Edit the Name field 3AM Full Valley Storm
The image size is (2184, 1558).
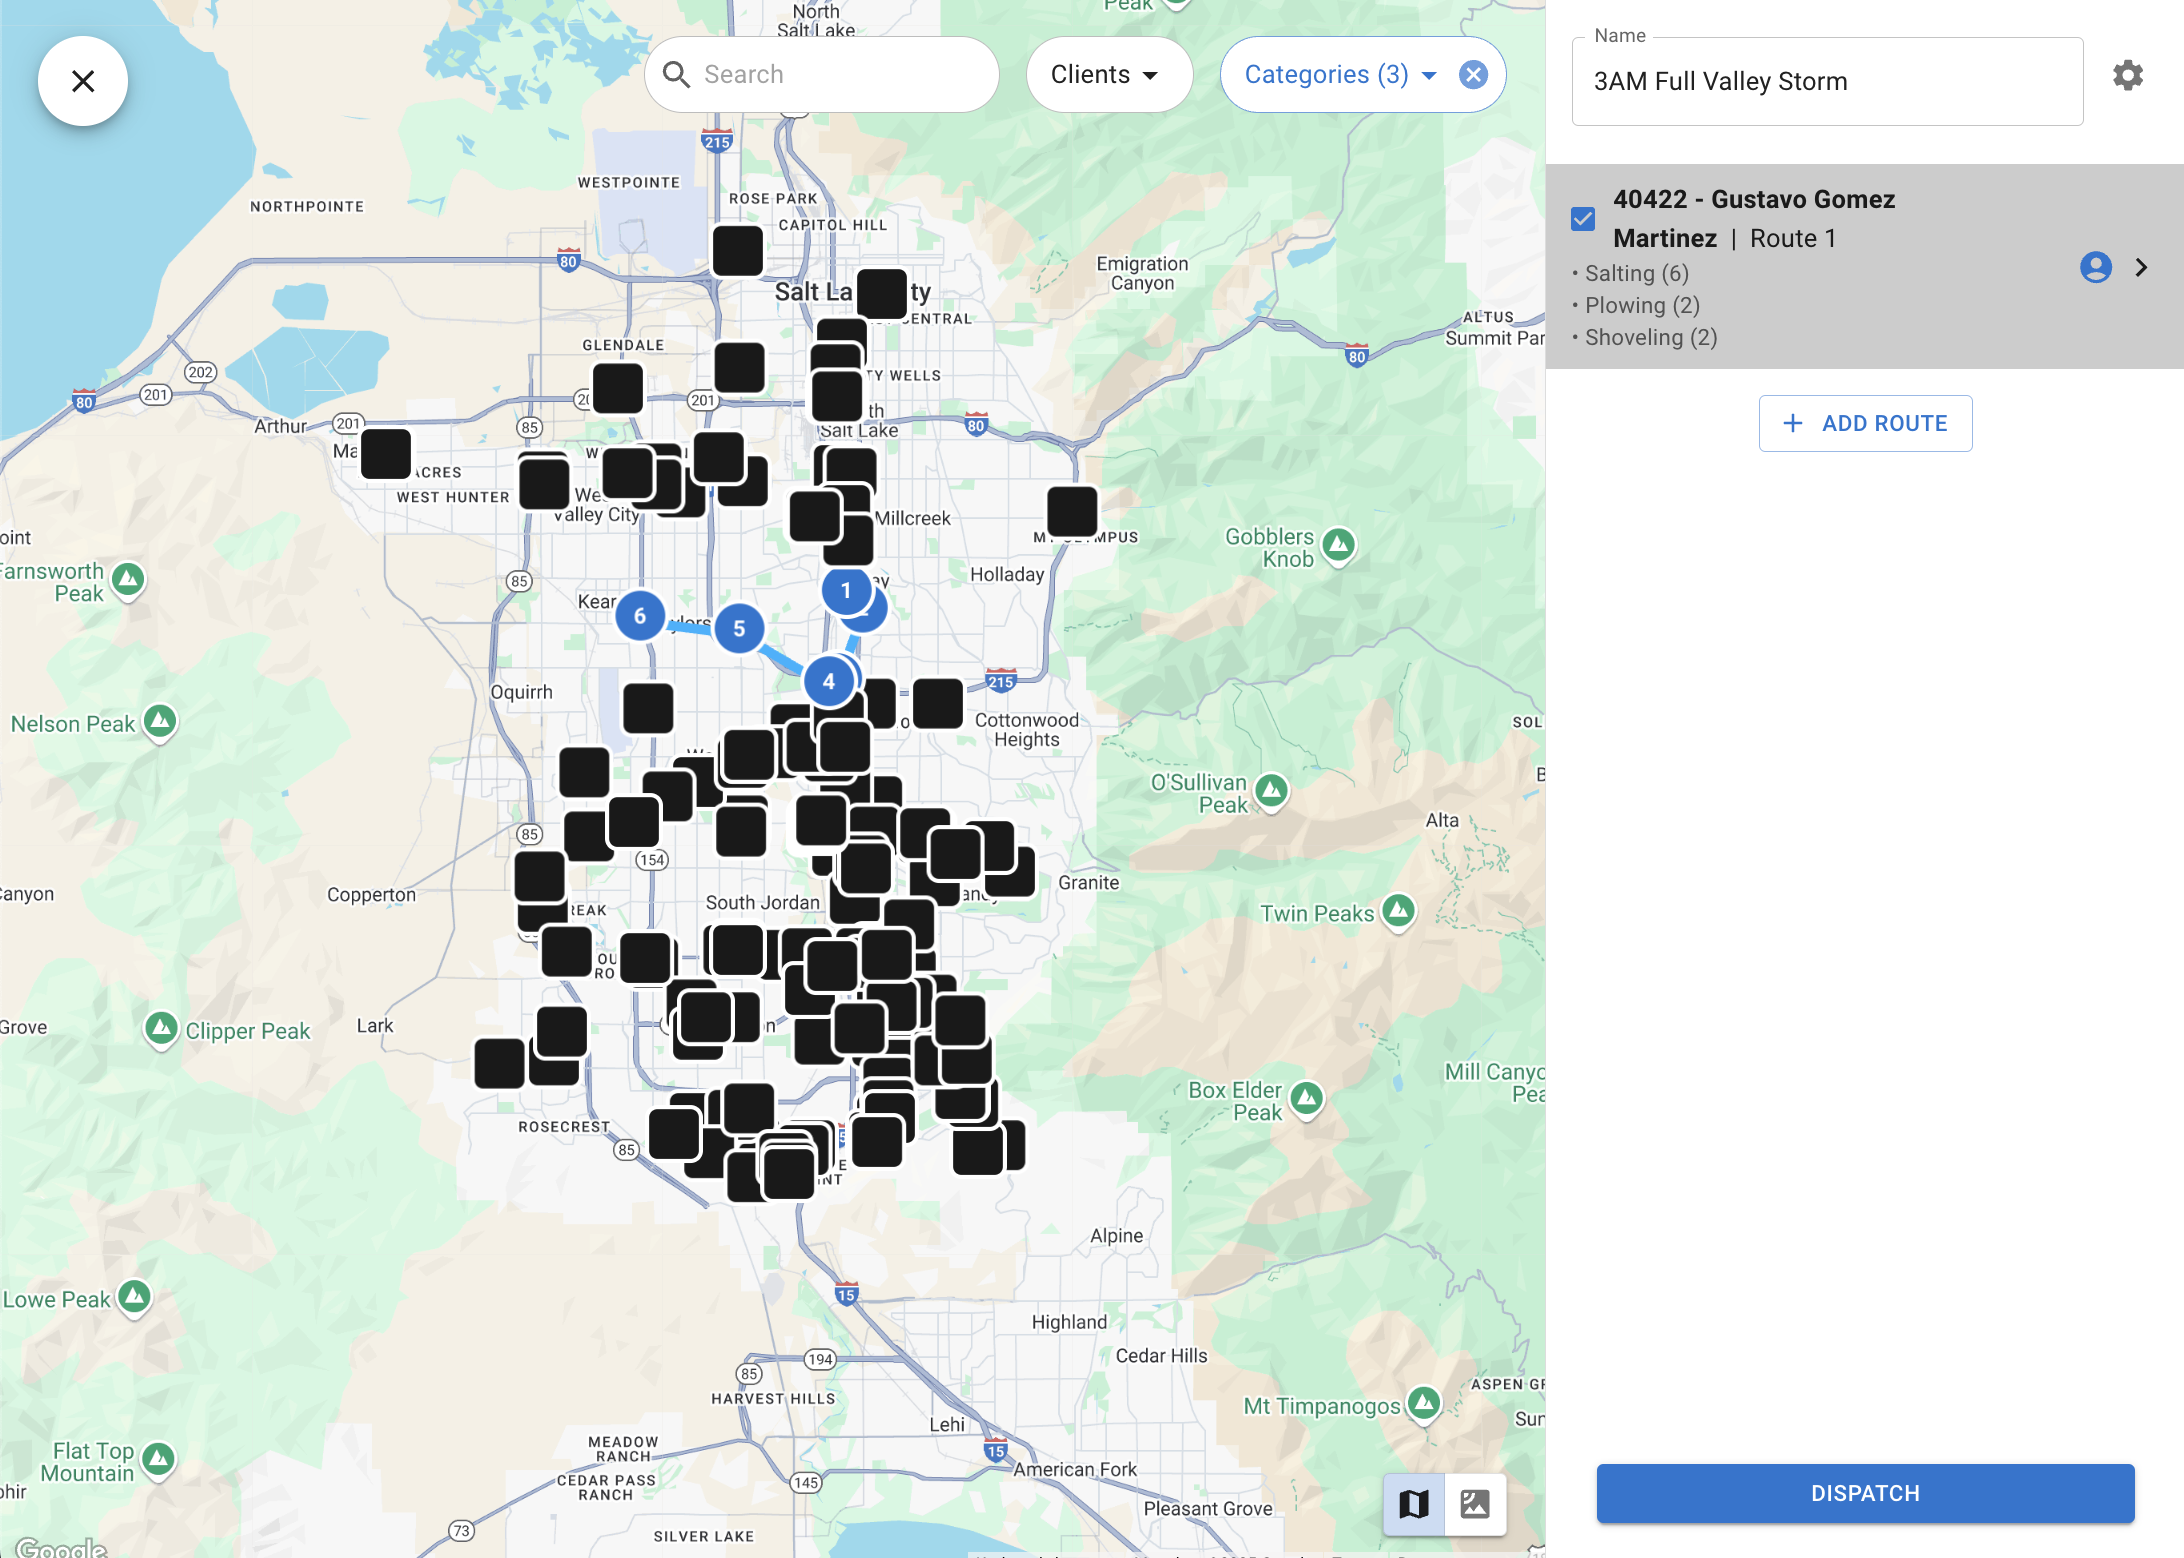tap(1826, 82)
